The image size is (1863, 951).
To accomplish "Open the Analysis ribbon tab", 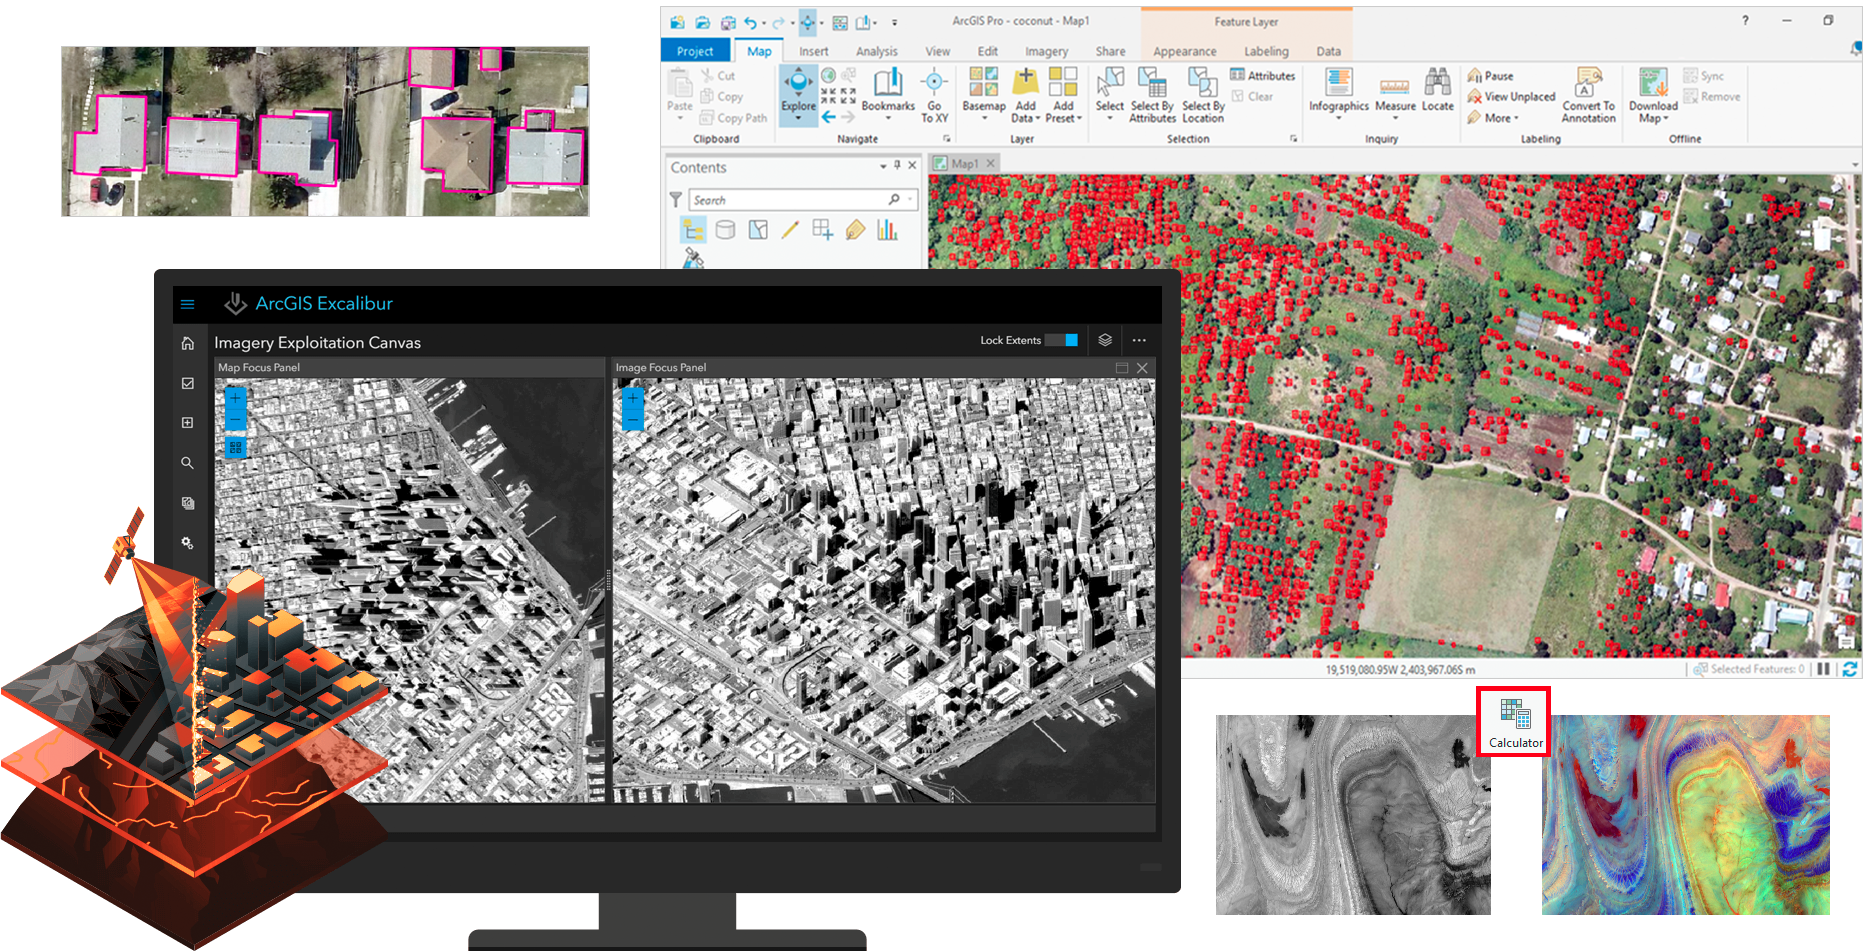I will pyautogui.click(x=876, y=51).
